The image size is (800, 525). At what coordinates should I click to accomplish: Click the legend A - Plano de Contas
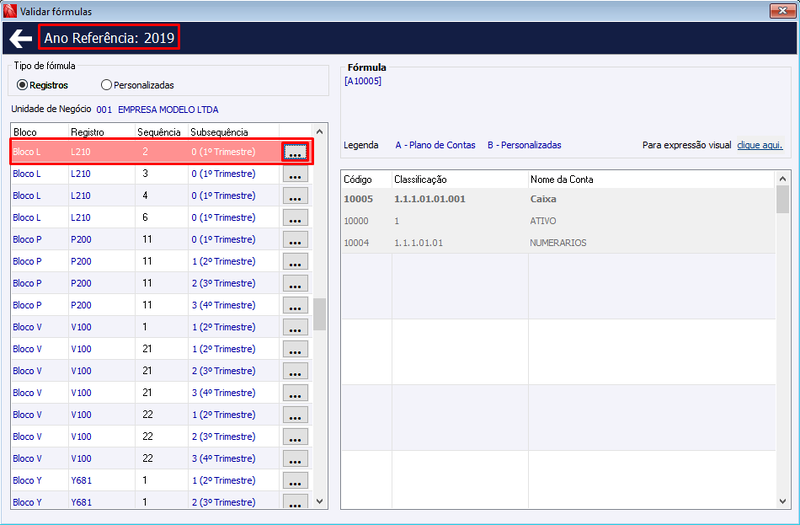pos(435,145)
